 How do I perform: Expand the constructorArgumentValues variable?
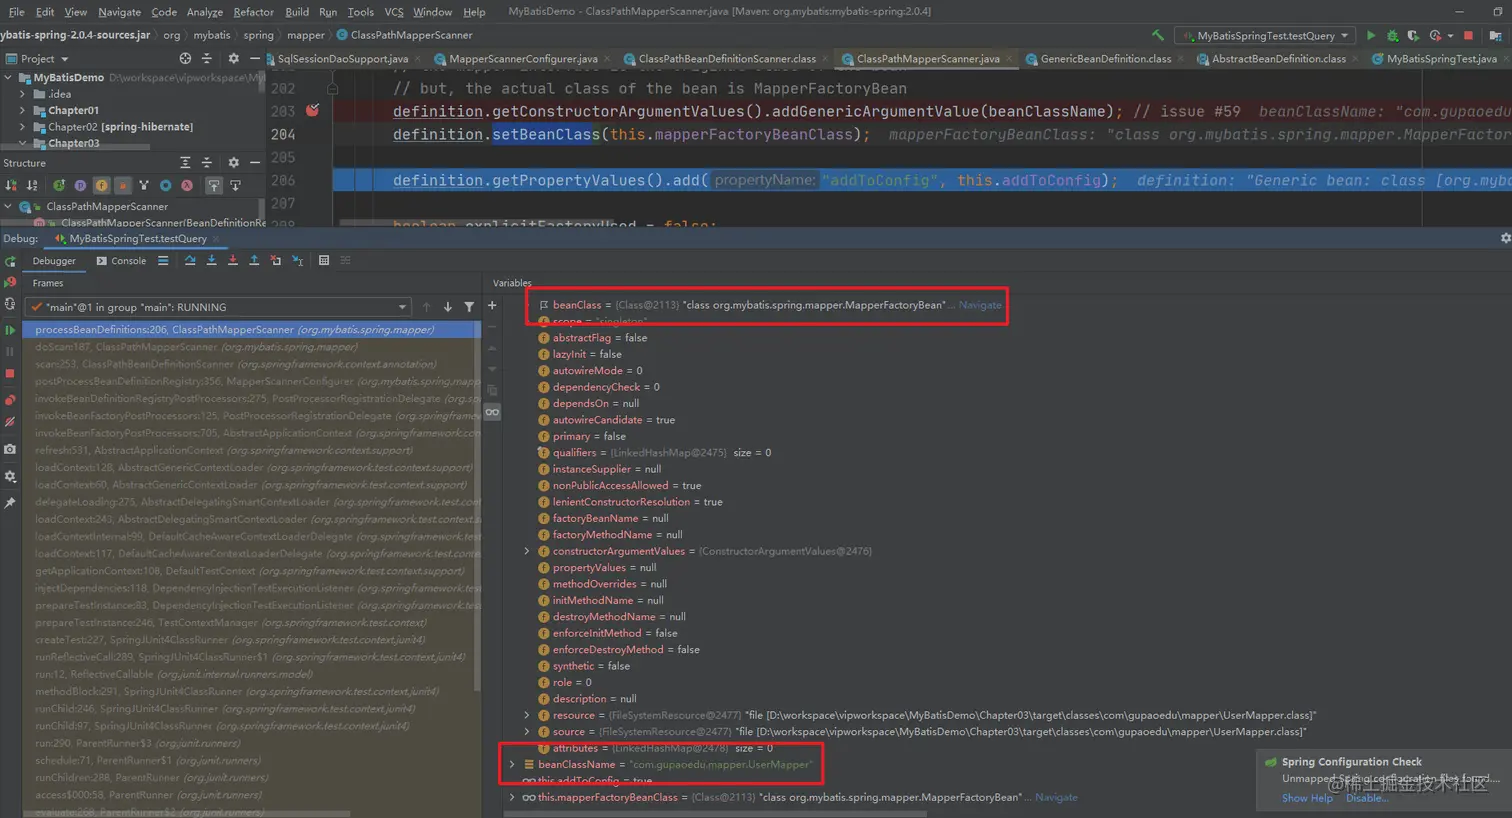click(x=527, y=551)
